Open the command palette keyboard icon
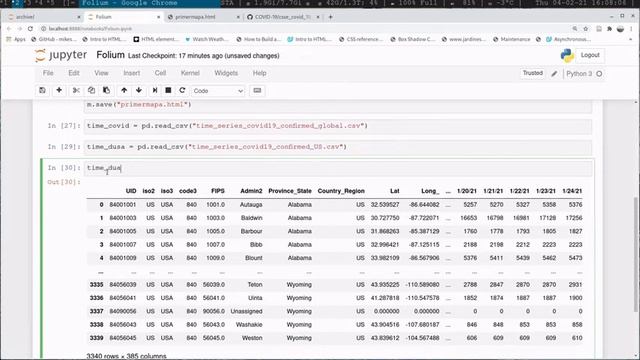The image size is (640, 360). click(x=257, y=90)
